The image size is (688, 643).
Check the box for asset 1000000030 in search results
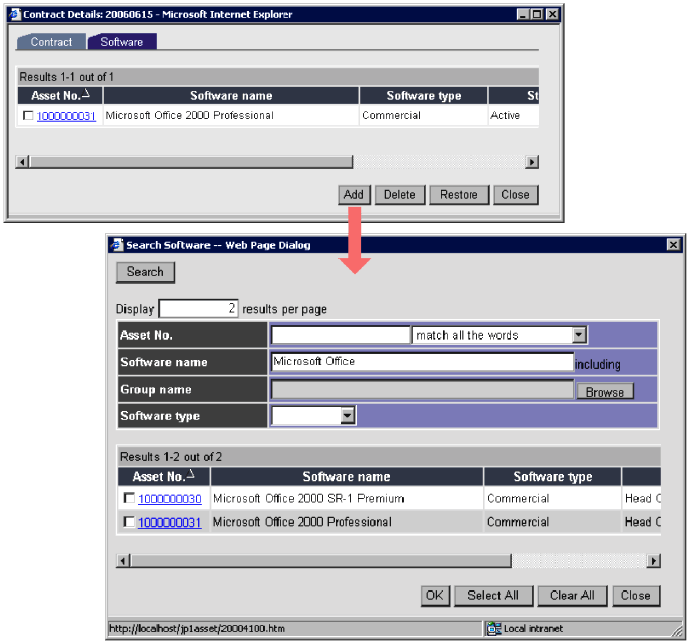point(129,498)
